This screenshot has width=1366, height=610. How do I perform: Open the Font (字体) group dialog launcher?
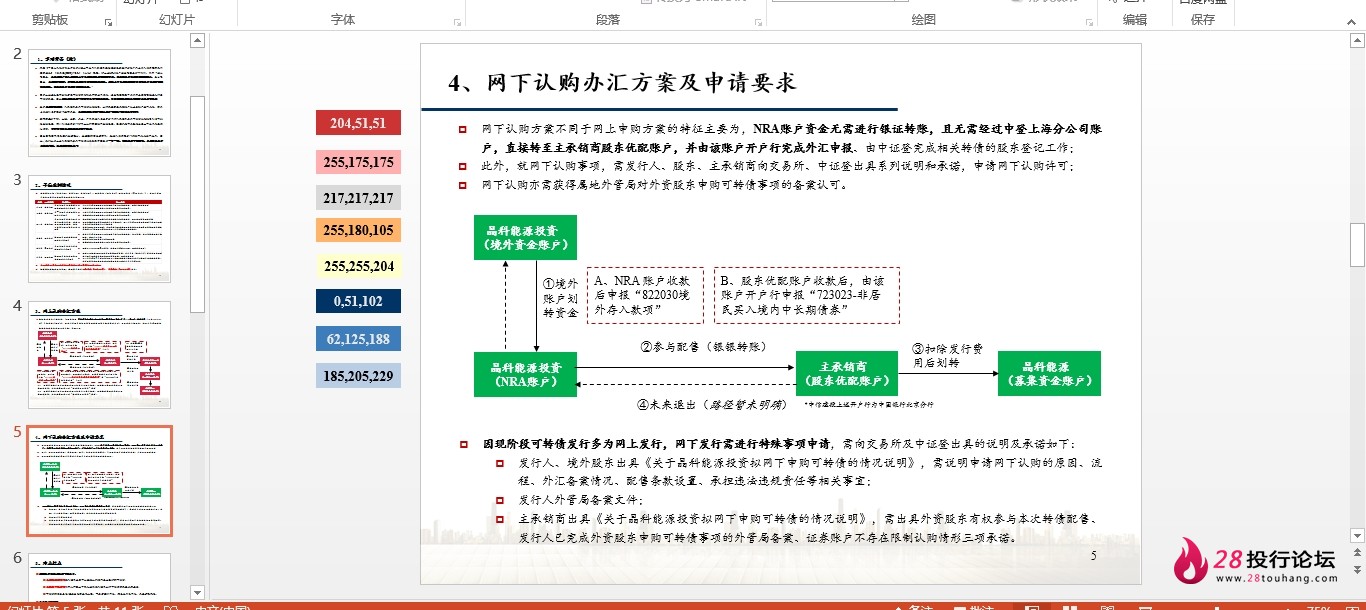pyautogui.click(x=458, y=21)
